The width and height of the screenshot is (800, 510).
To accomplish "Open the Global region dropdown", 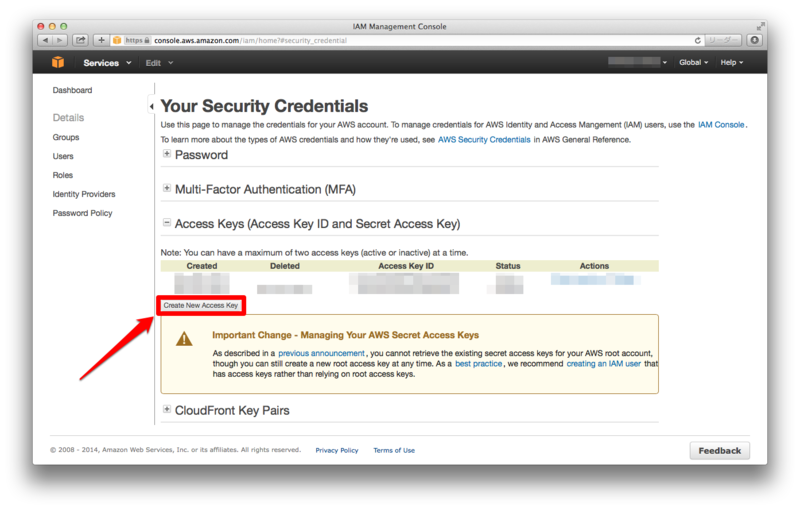I will pos(693,62).
